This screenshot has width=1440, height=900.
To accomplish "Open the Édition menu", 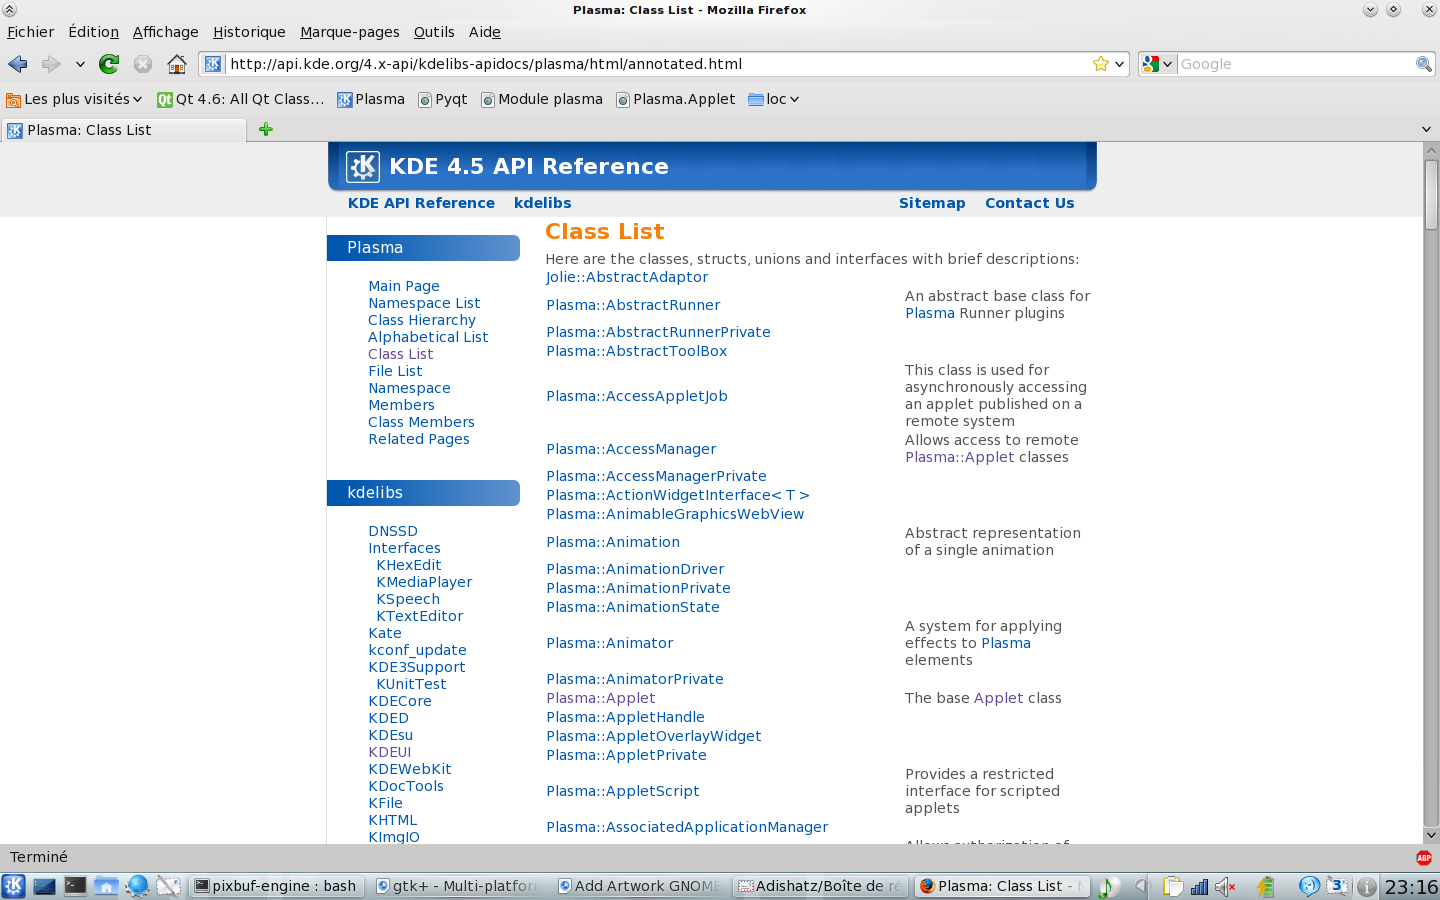I will pos(93,32).
